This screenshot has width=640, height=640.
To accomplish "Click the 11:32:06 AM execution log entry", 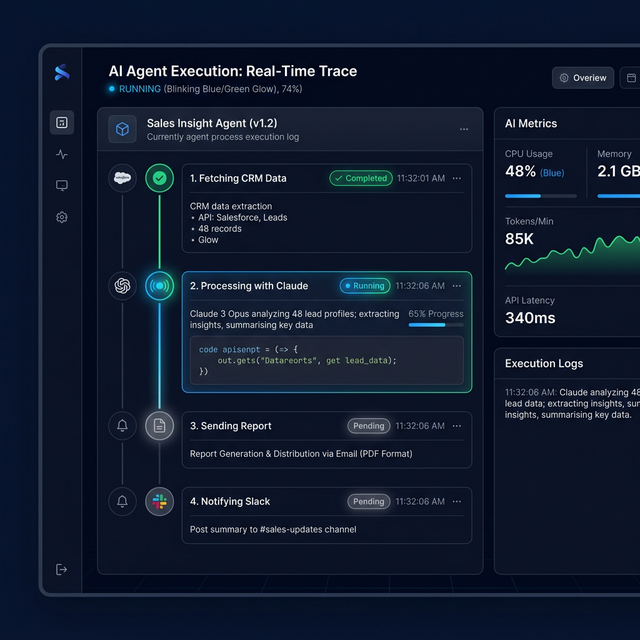I will click(572, 403).
